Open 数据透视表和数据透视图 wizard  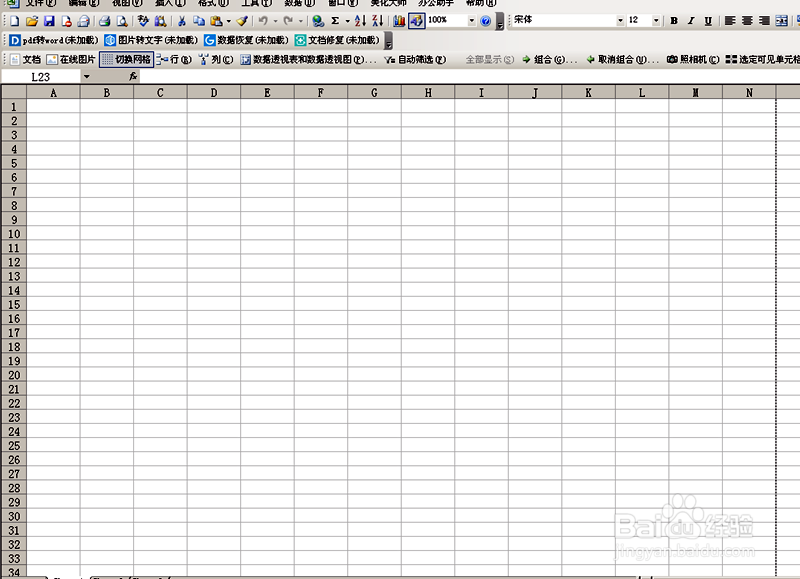click(x=309, y=60)
